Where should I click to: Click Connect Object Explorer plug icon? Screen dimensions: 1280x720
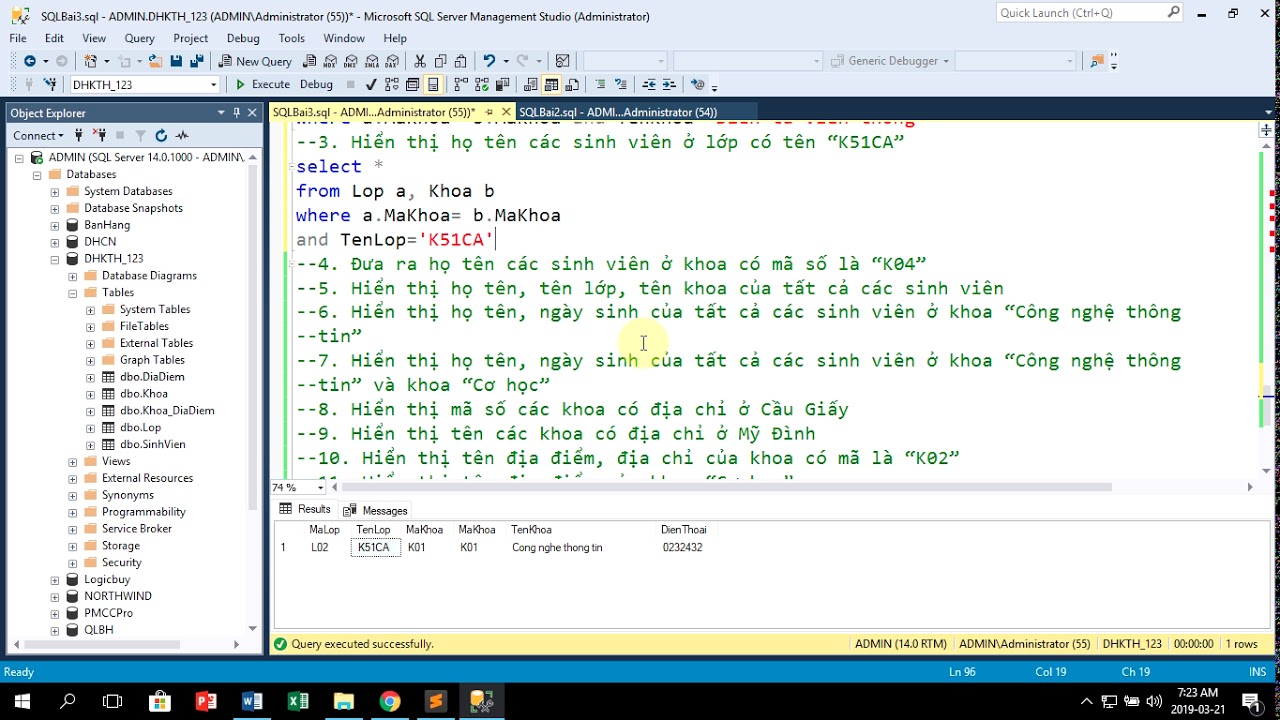[x=80, y=135]
